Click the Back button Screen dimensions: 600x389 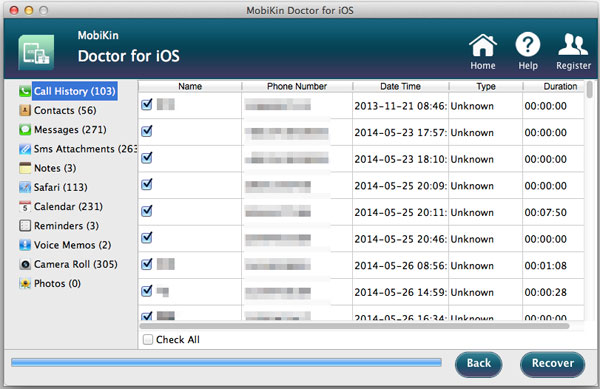tap(478, 364)
